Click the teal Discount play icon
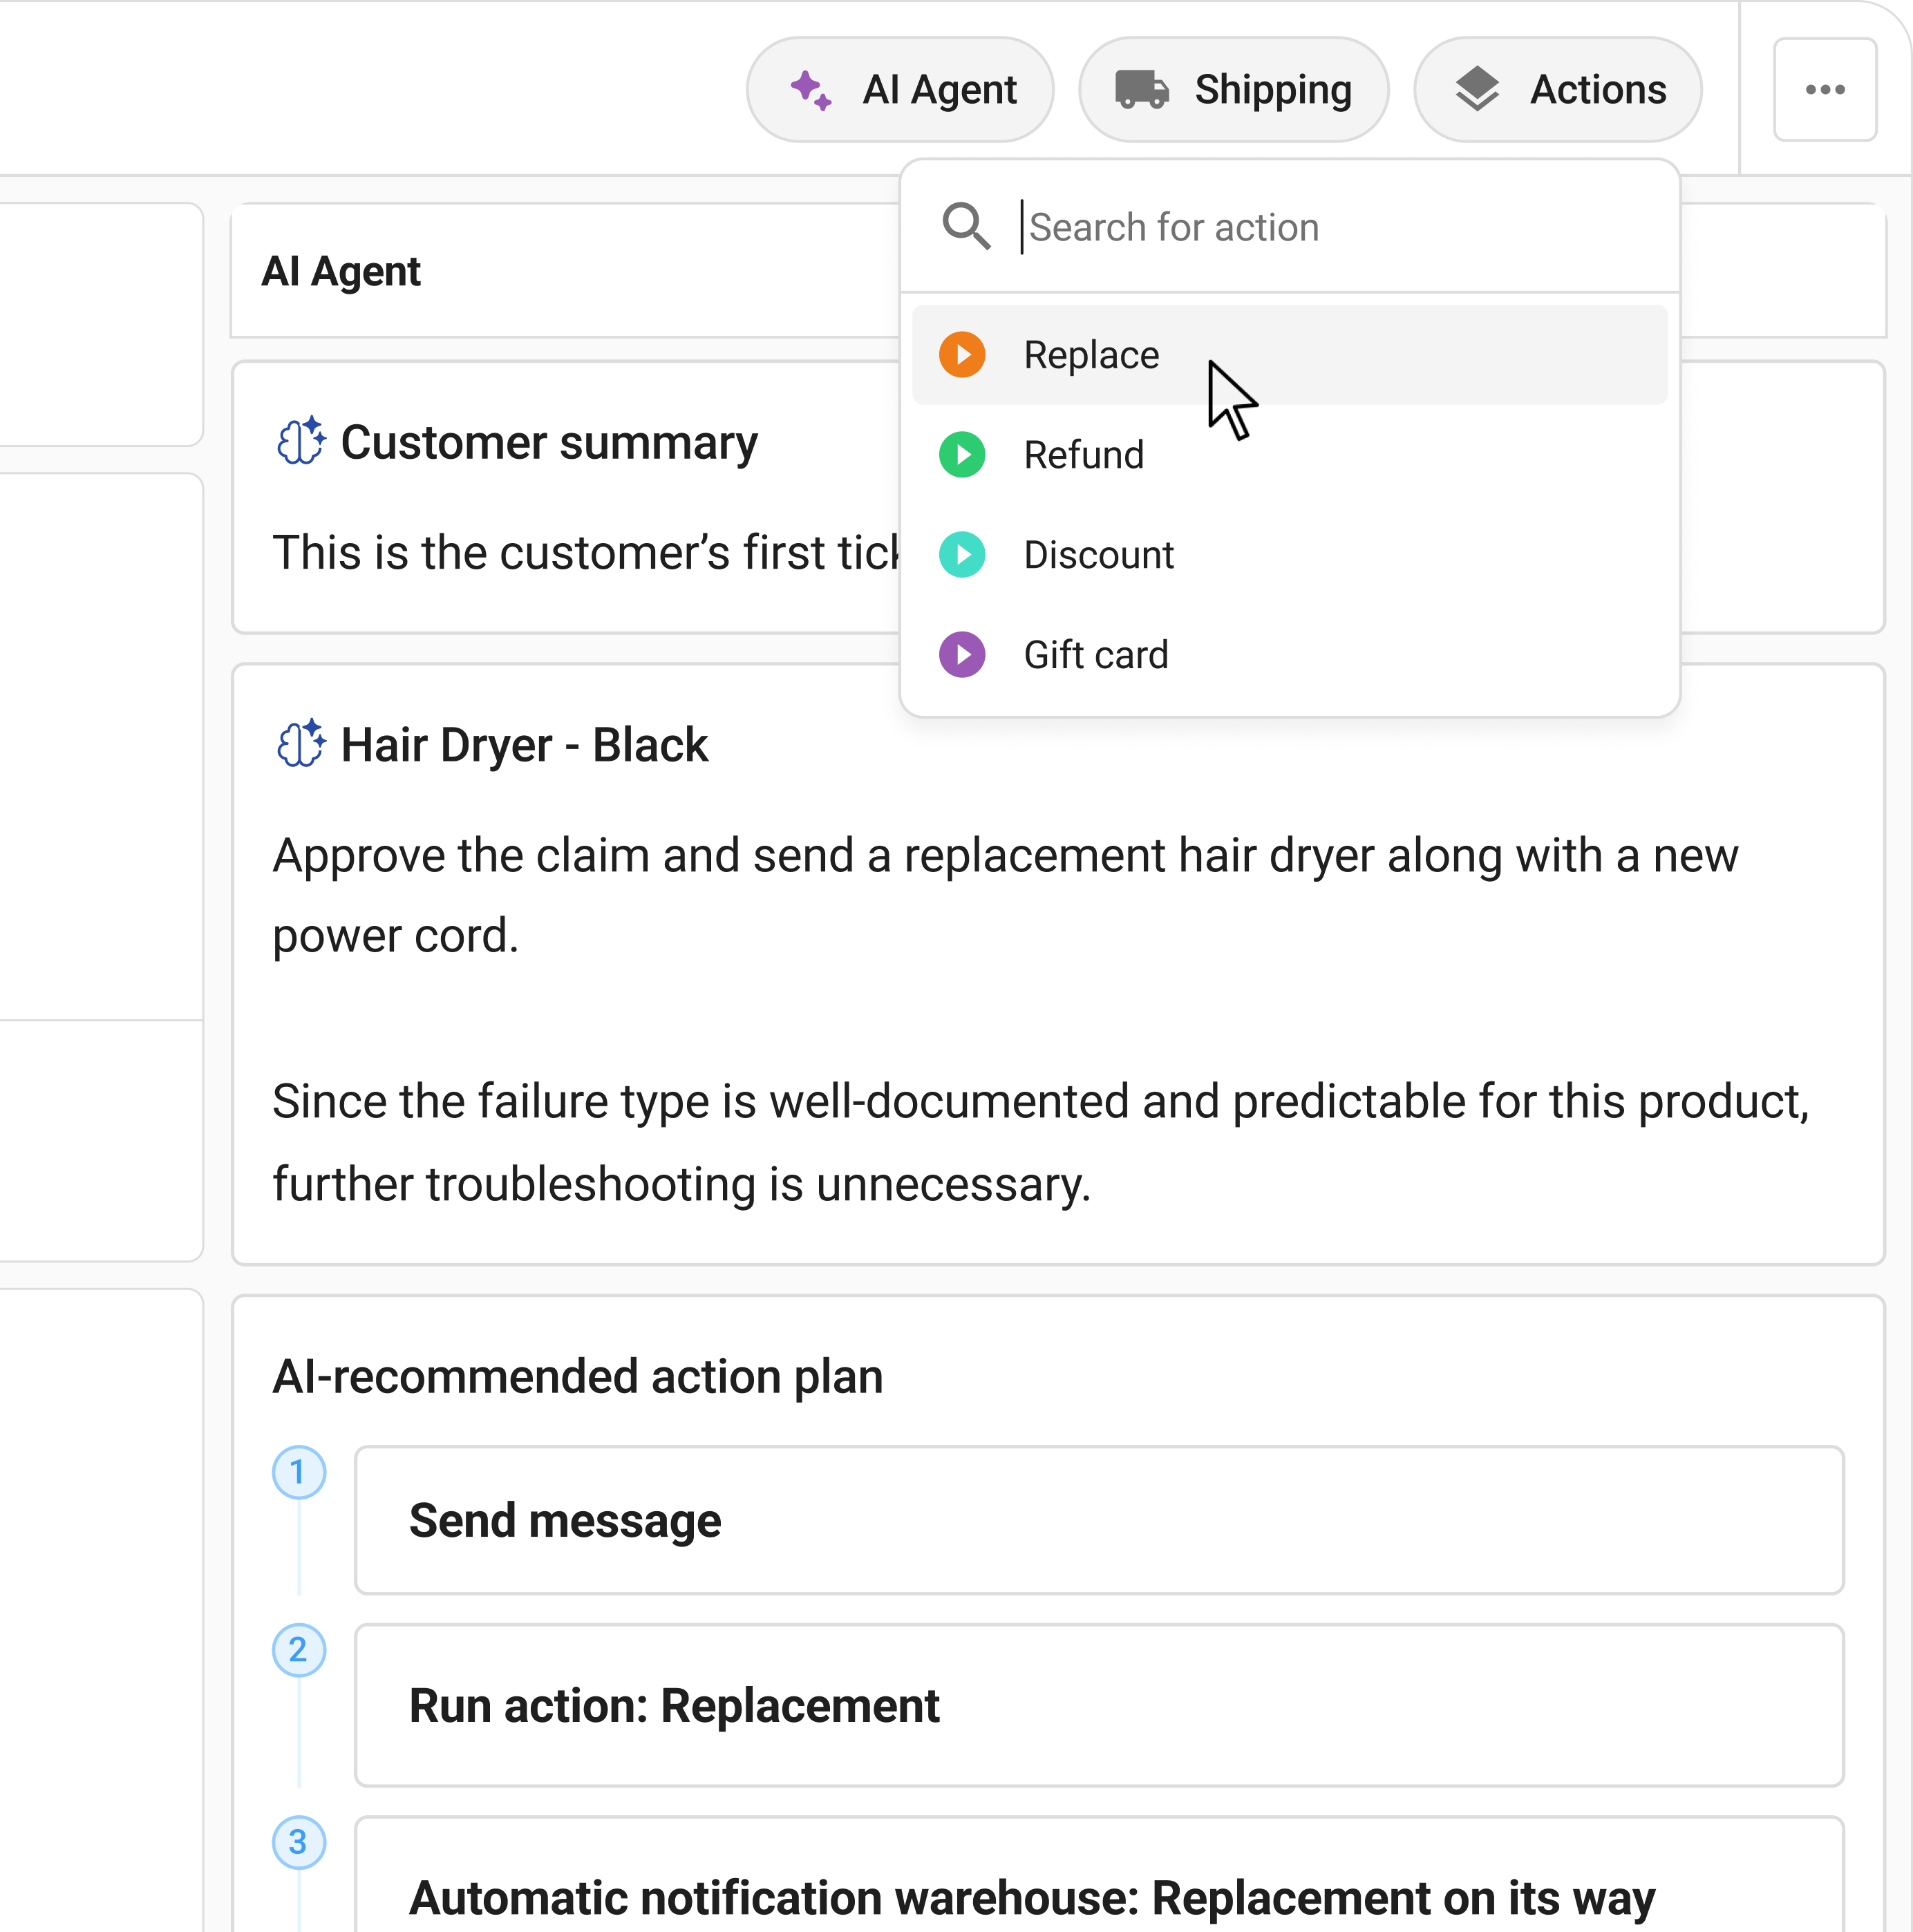 962,555
